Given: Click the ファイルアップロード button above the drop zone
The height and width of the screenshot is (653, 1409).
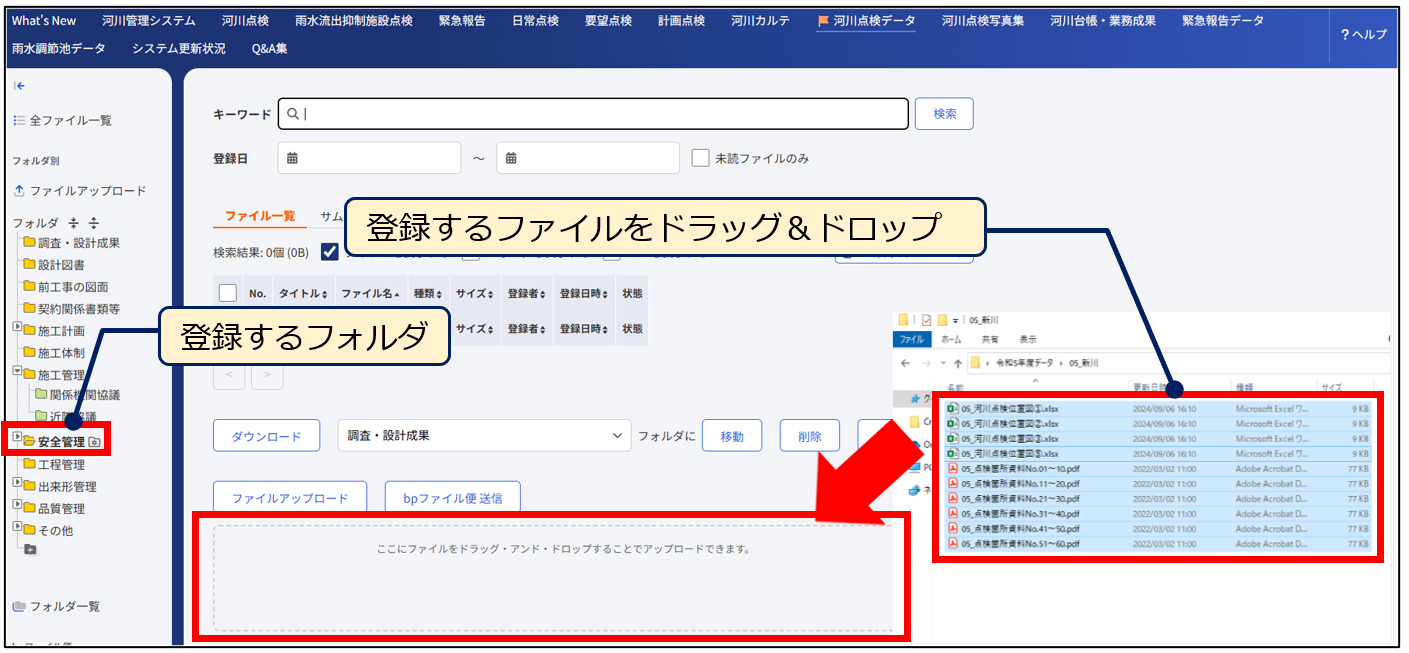Looking at the screenshot, I should tap(290, 497).
